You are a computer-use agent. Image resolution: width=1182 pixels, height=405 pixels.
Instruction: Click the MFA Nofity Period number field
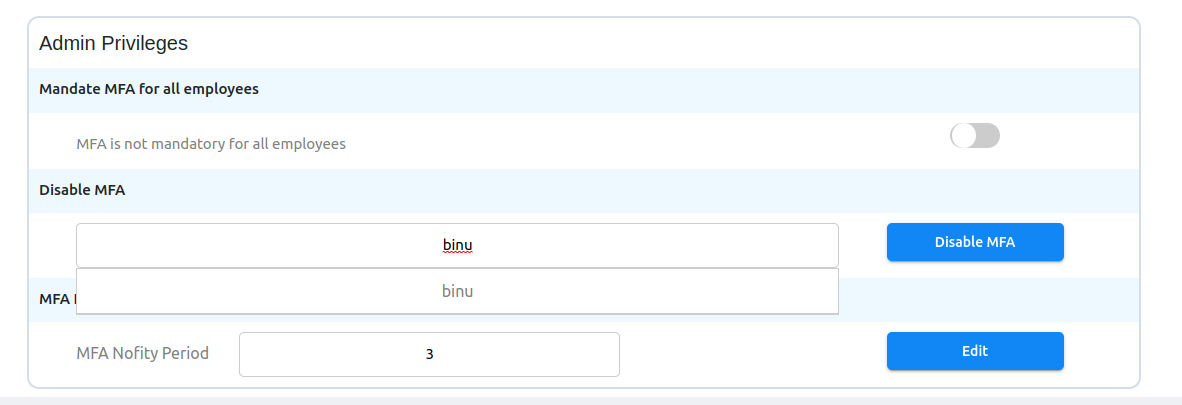(x=520, y=354)
